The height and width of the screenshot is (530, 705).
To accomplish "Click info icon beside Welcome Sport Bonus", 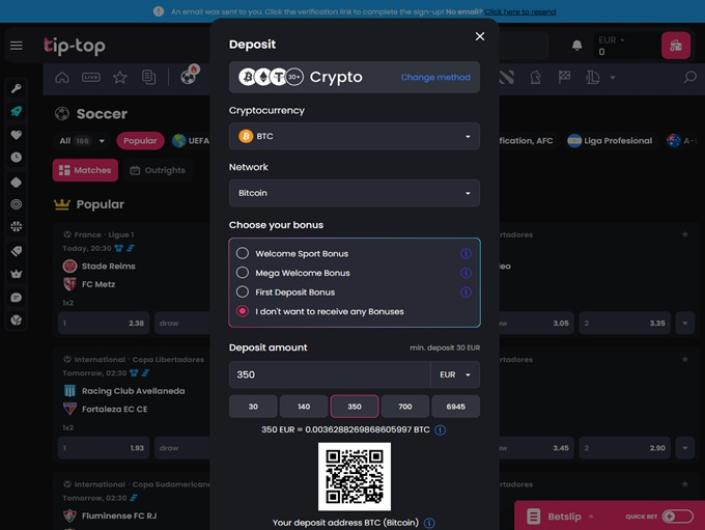I will (465, 254).
